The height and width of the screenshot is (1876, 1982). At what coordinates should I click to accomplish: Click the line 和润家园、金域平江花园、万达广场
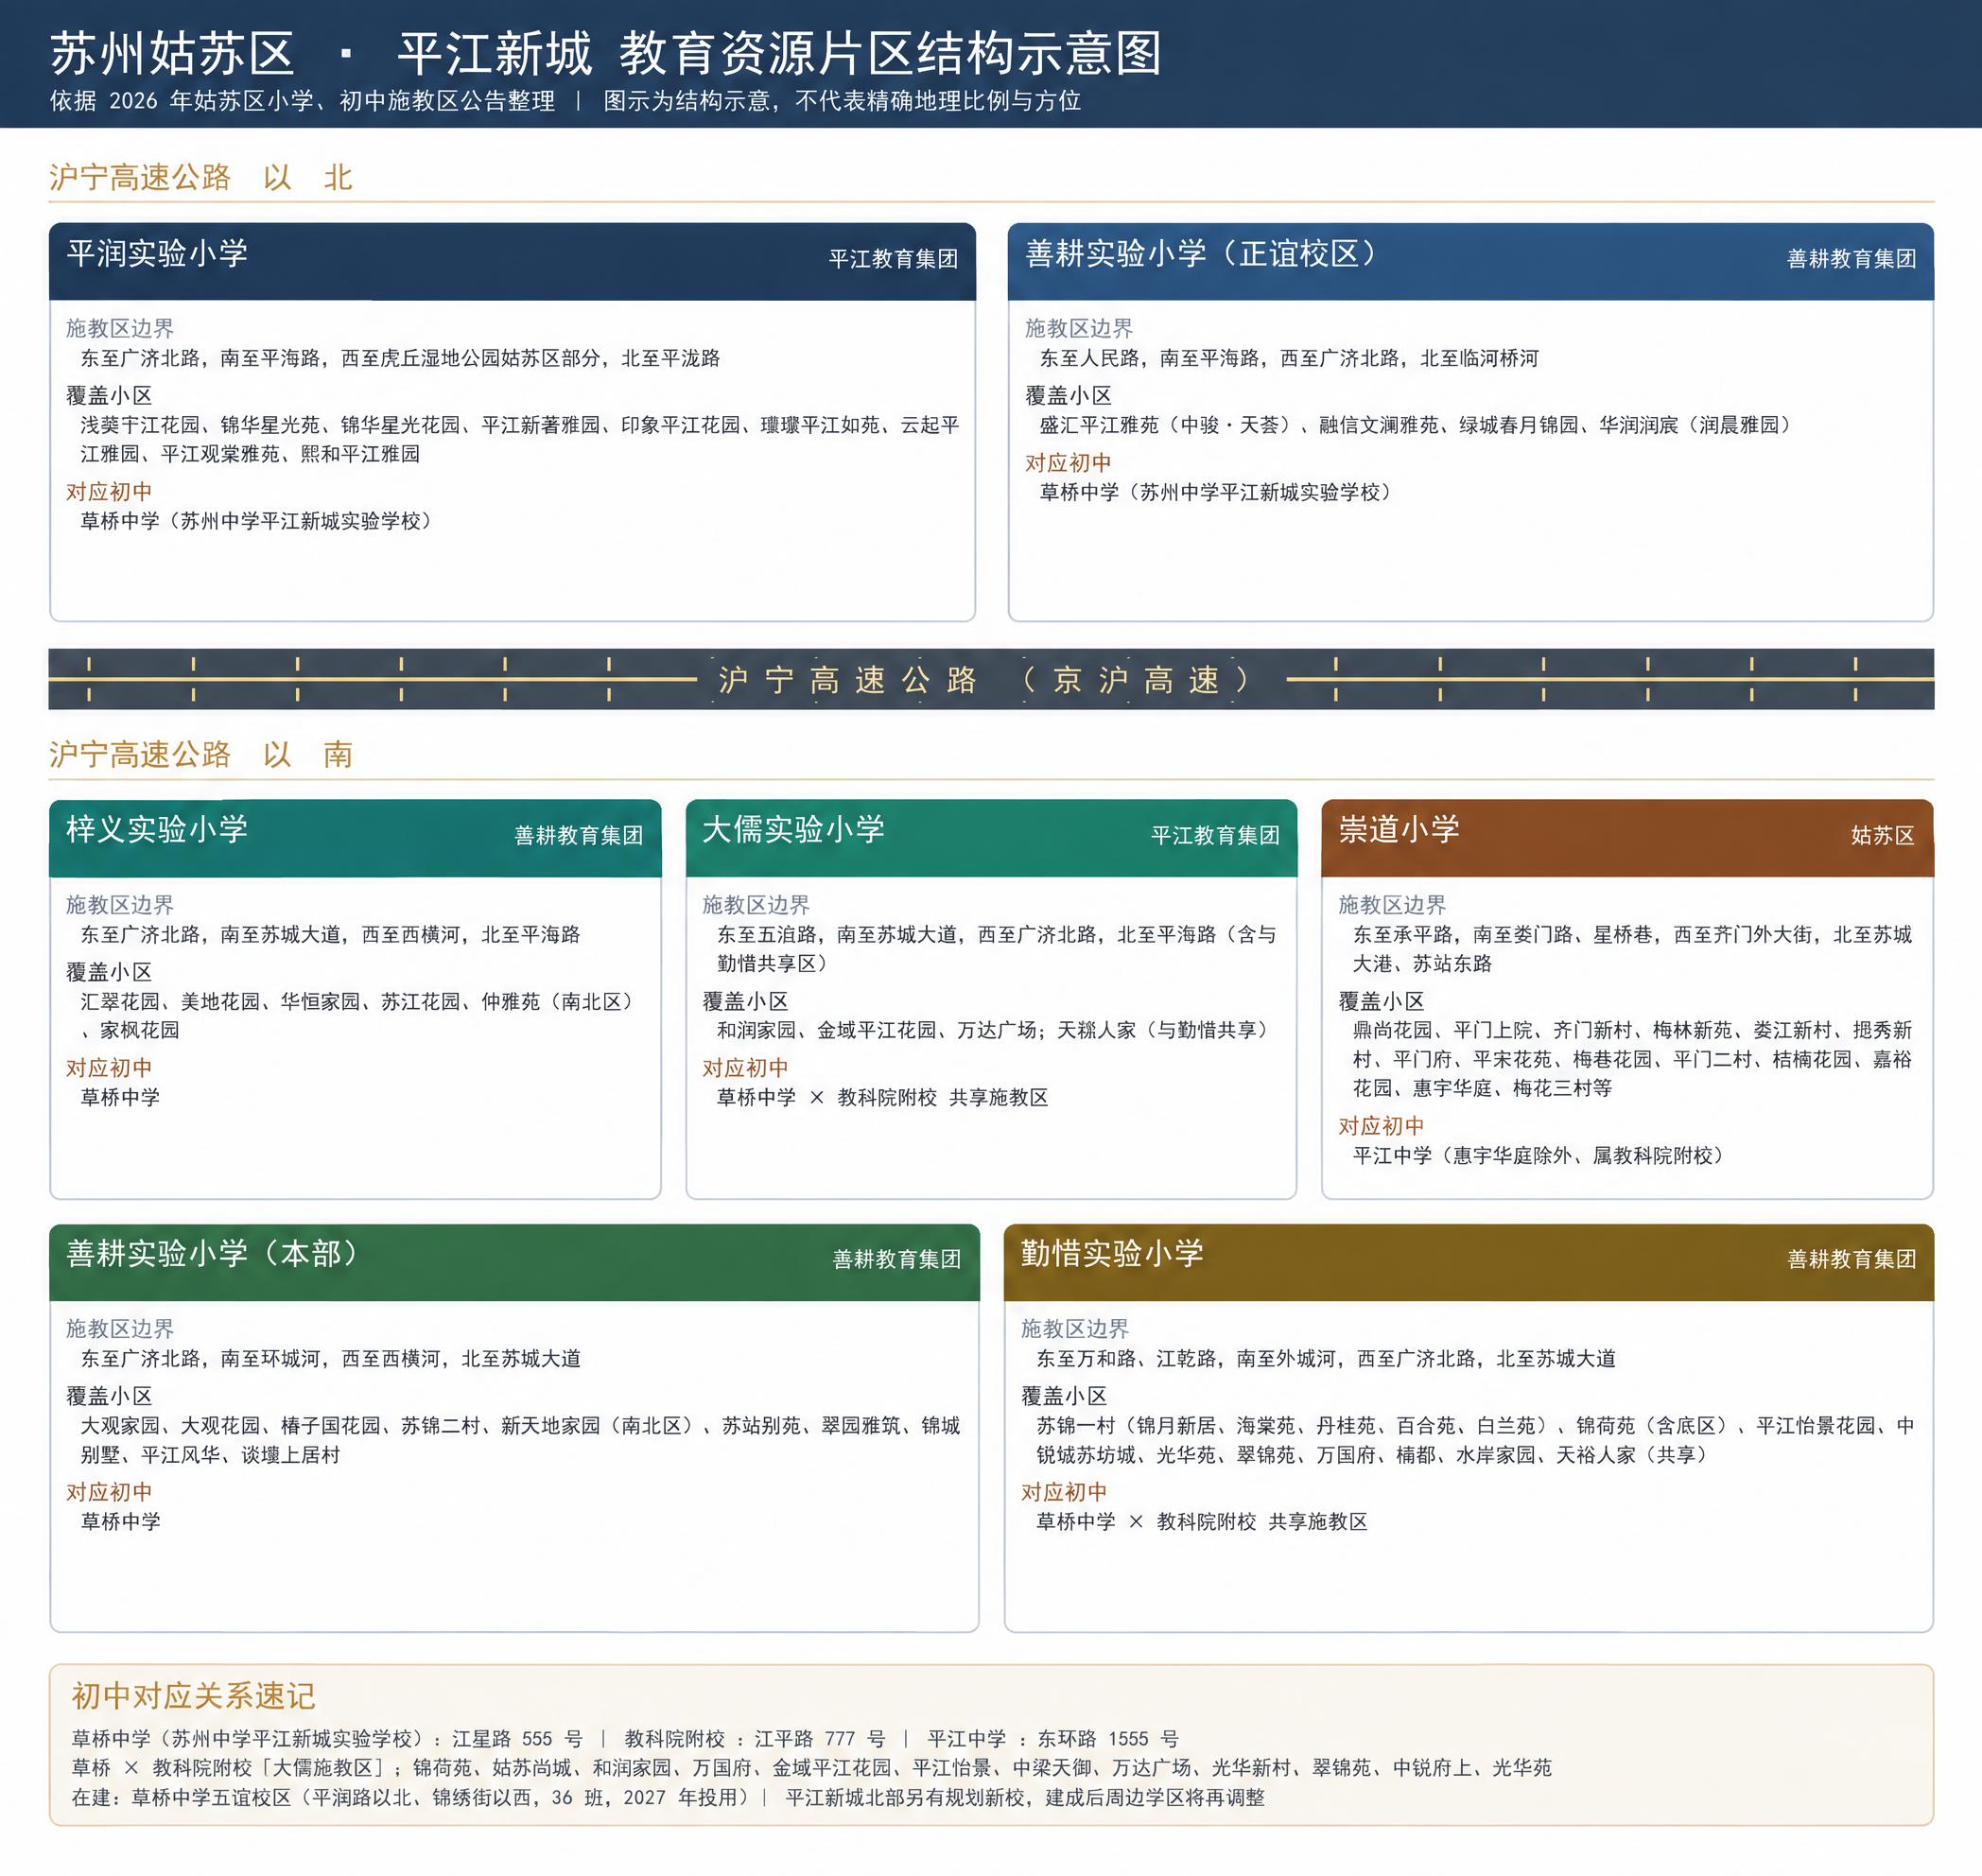point(993,1030)
